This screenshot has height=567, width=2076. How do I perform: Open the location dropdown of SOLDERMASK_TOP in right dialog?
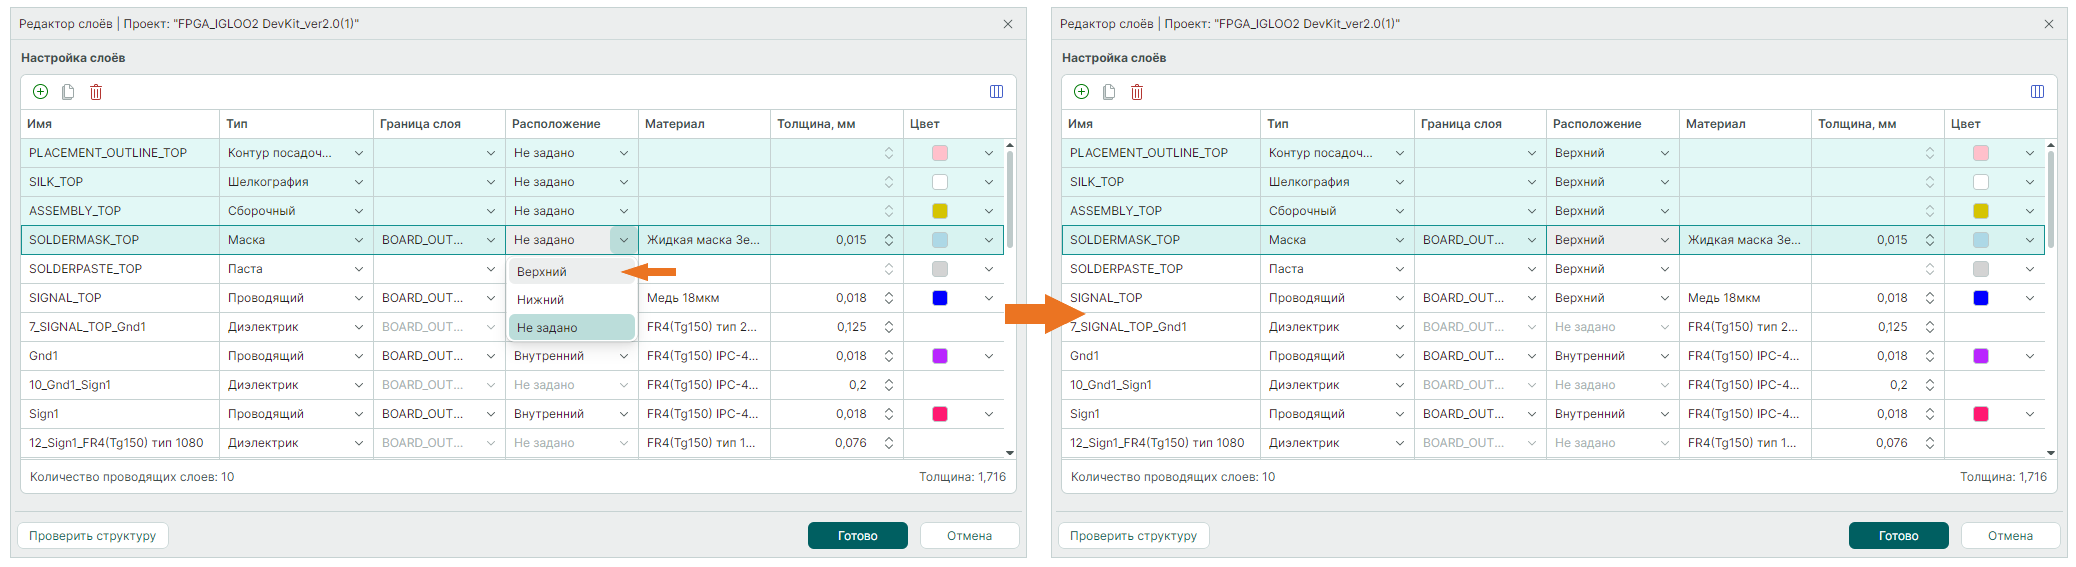pyautogui.click(x=1664, y=240)
